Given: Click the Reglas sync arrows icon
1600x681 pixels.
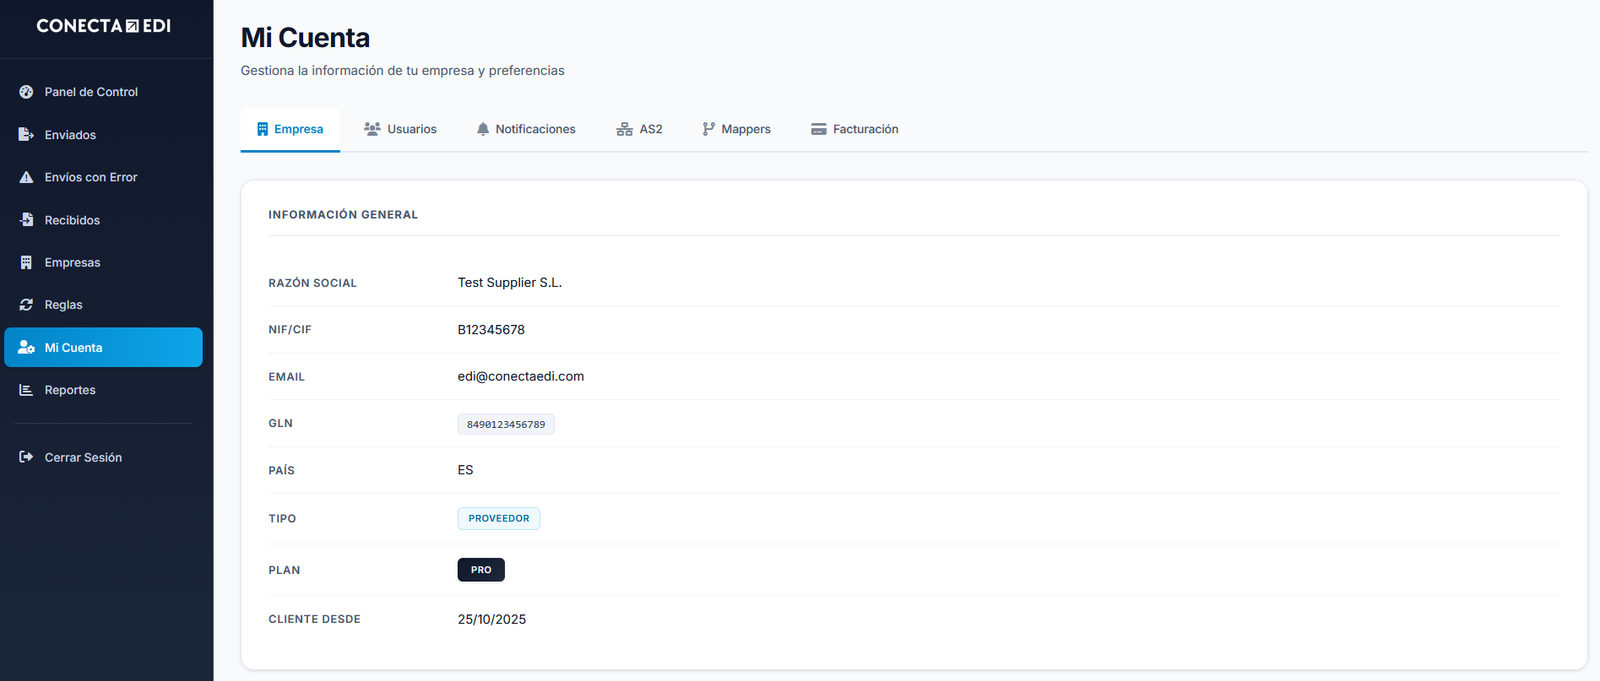Looking at the screenshot, I should click(x=26, y=305).
